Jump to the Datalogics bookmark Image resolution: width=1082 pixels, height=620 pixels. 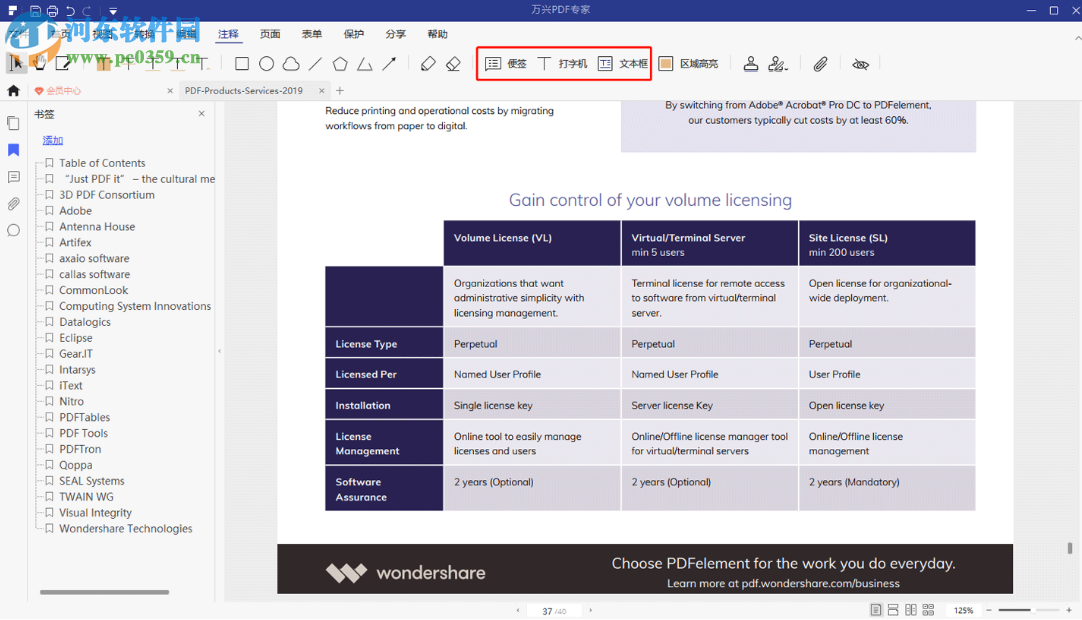[84, 322]
